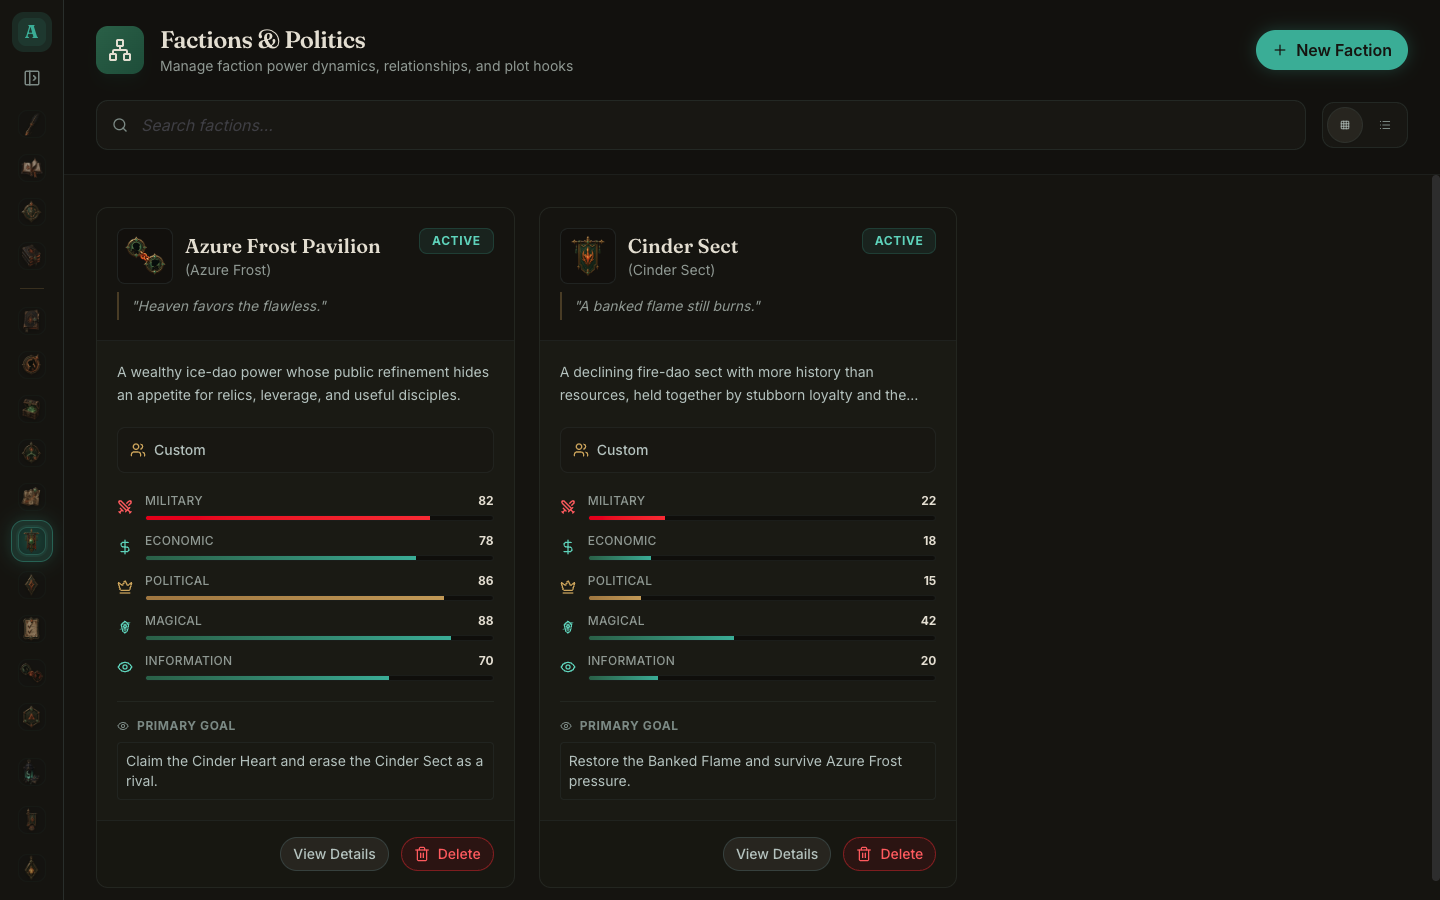Open the stacked books sidebar icon
The image size is (1440, 900).
pyautogui.click(x=31, y=256)
